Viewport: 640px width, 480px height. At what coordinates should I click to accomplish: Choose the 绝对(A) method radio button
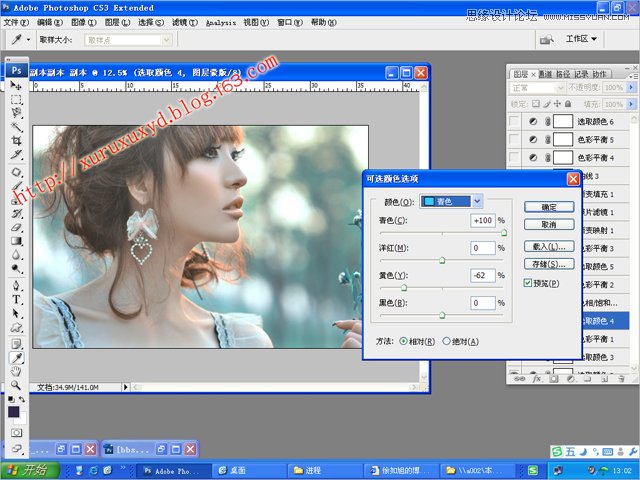[447, 341]
